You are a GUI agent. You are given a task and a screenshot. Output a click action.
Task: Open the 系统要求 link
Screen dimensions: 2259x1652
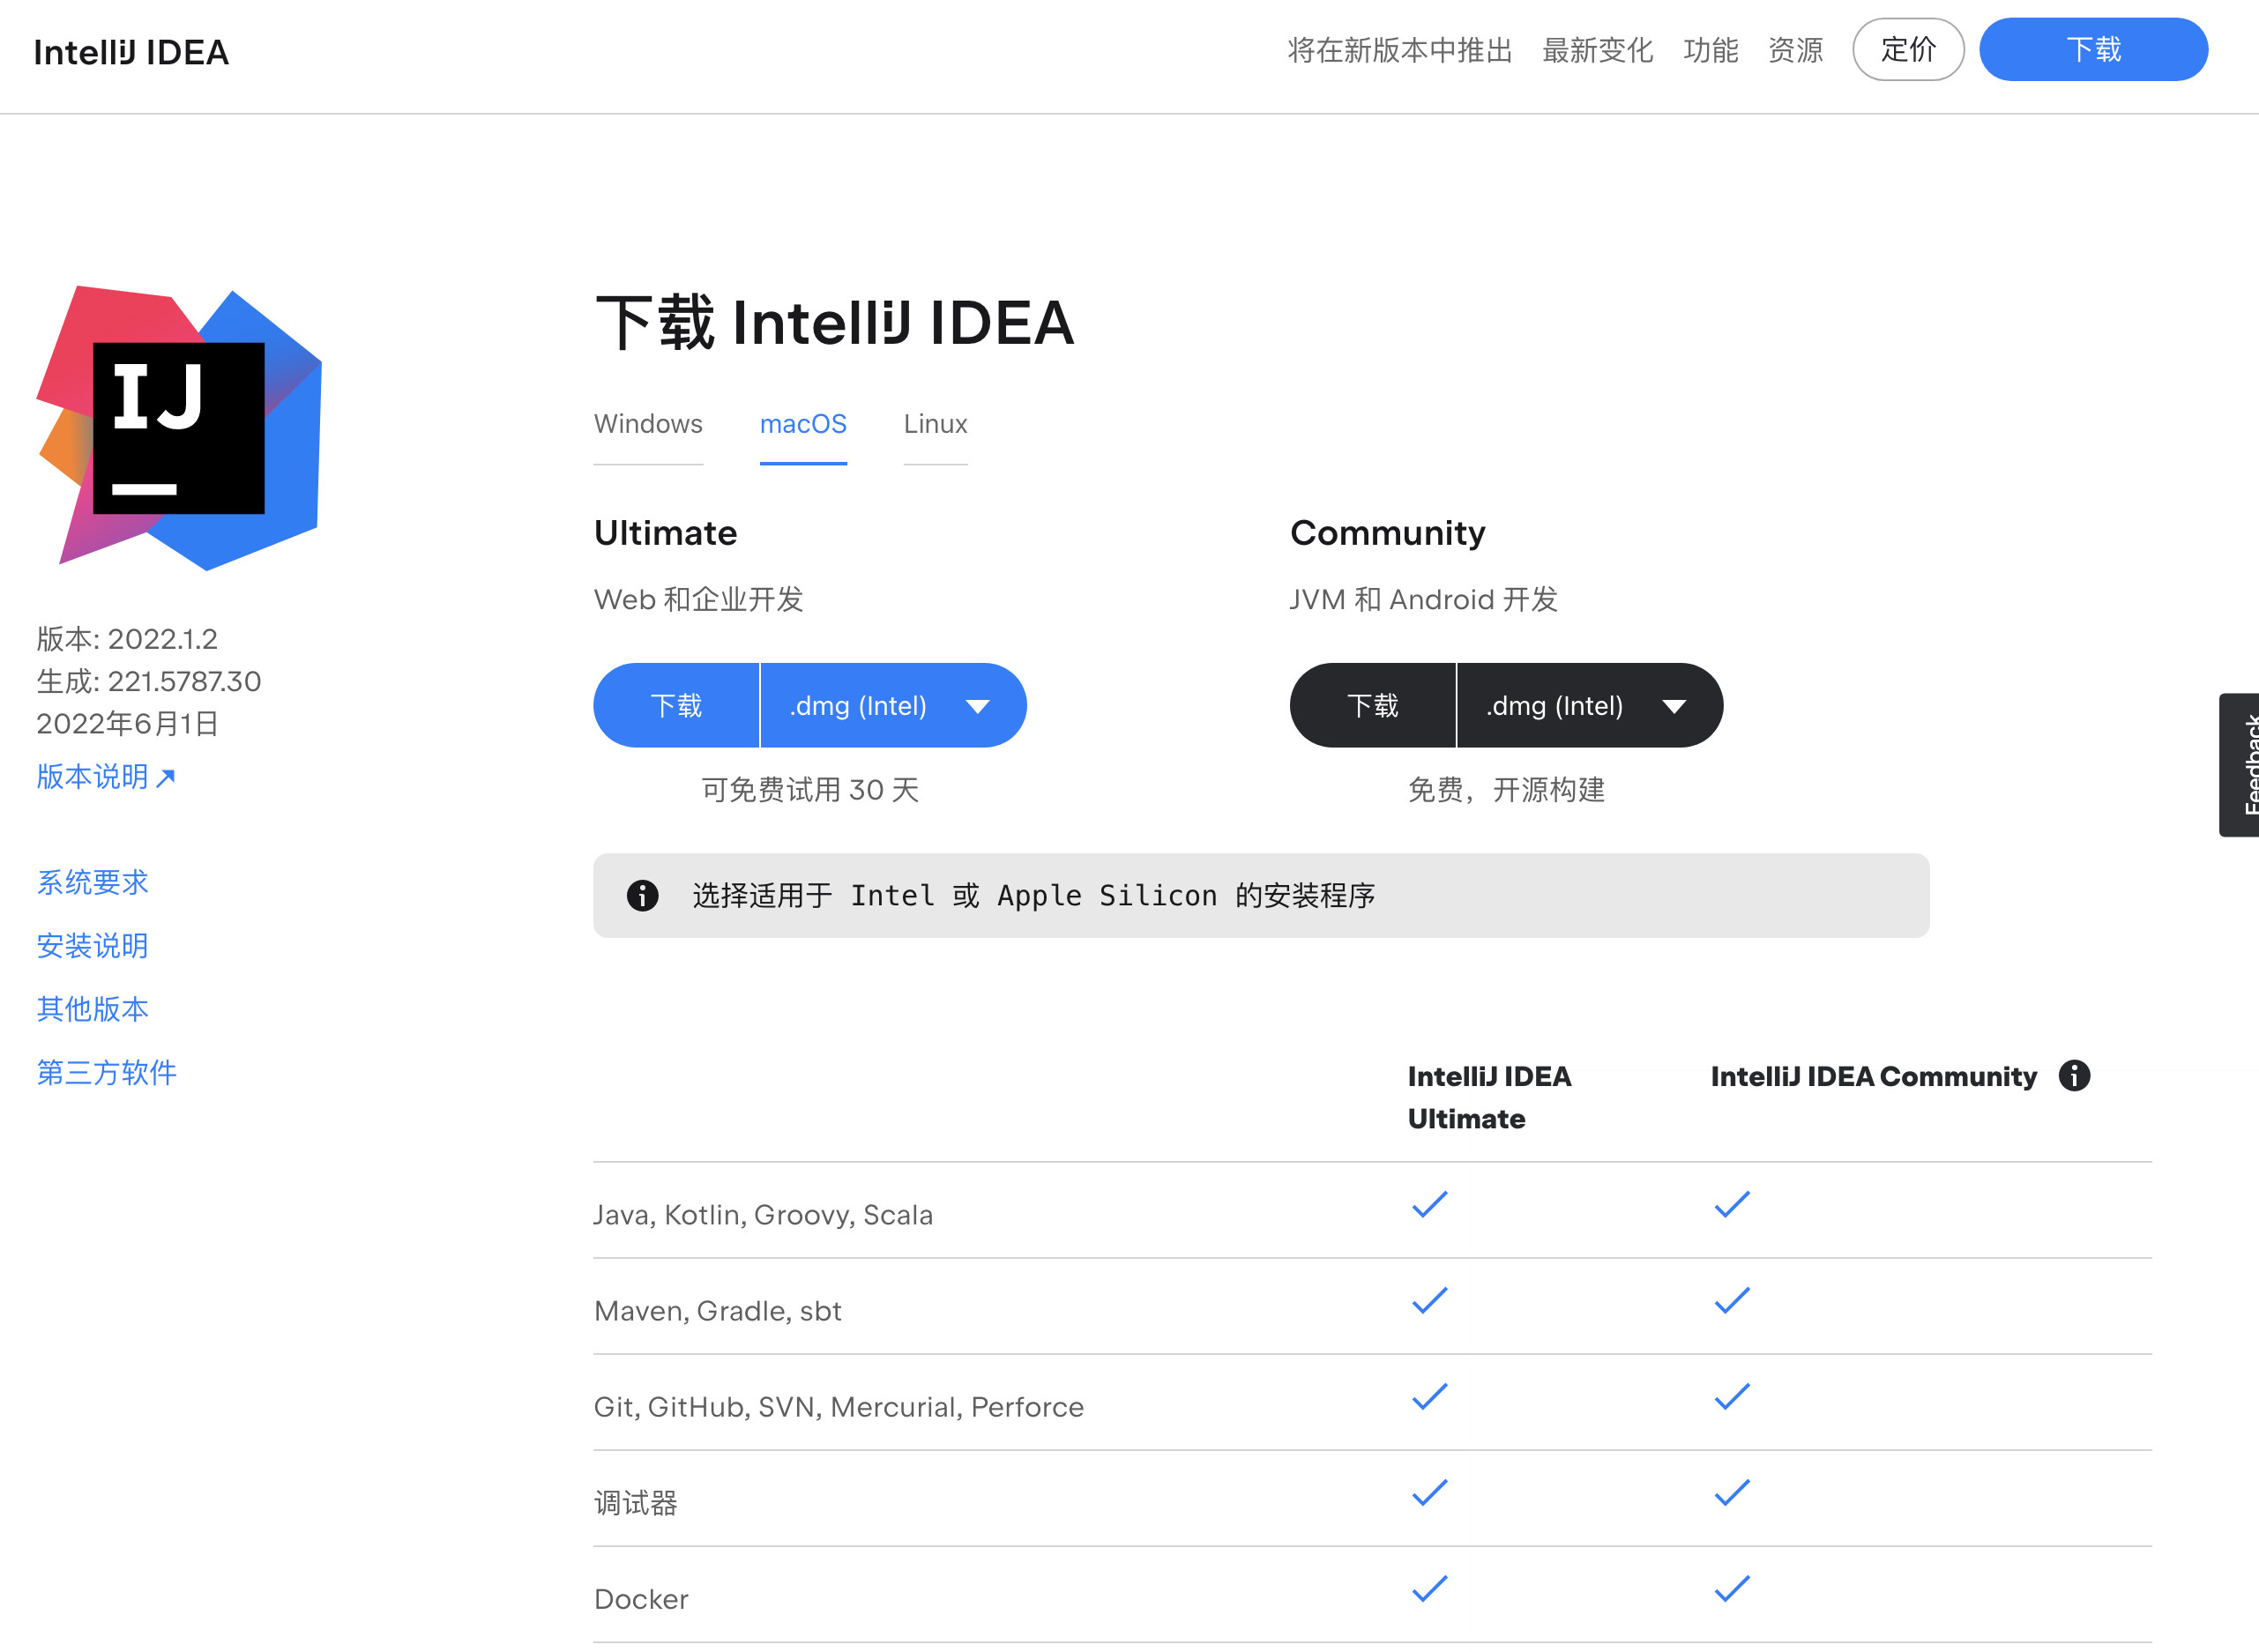pyautogui.click(x=92, y=882)
